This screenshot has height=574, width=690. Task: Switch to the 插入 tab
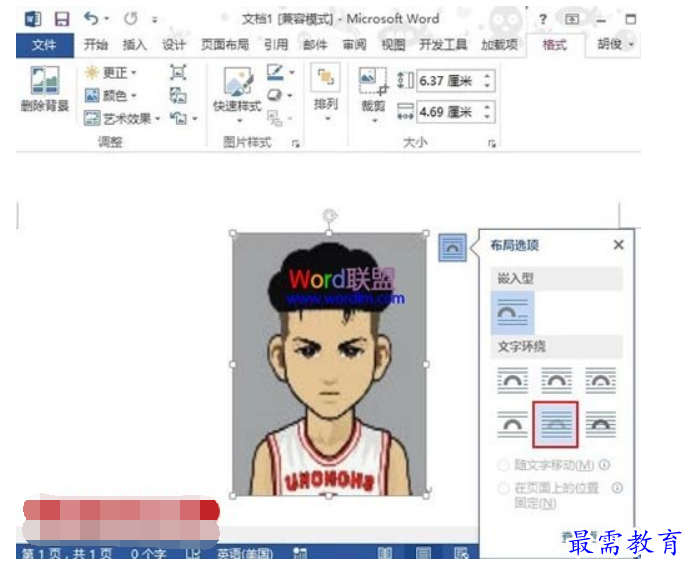(134, 44)
